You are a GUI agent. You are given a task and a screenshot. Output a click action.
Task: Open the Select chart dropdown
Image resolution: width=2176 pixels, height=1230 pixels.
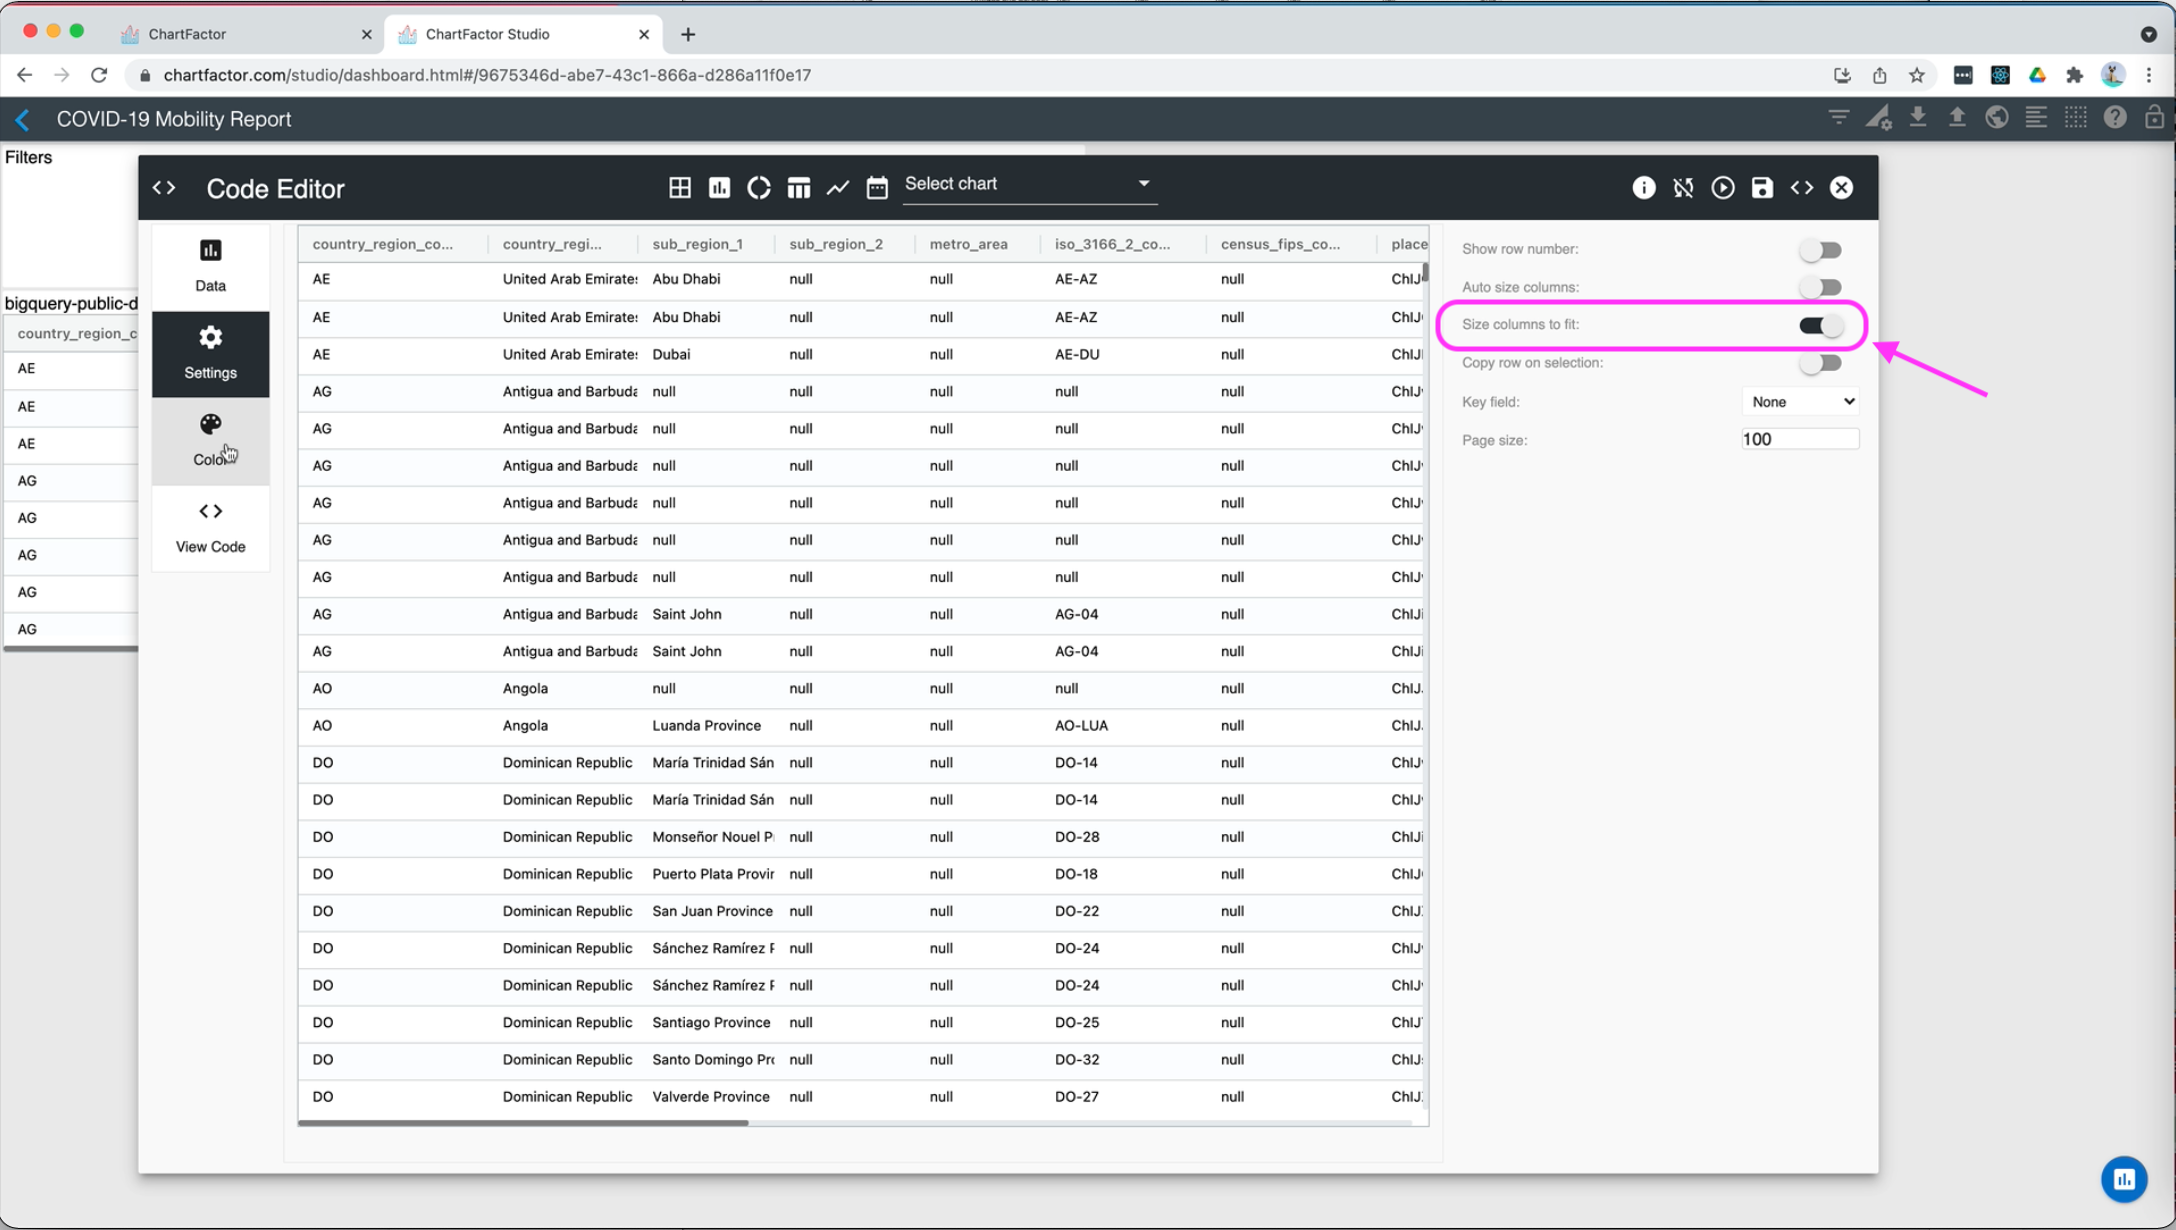click(1028, 185)
